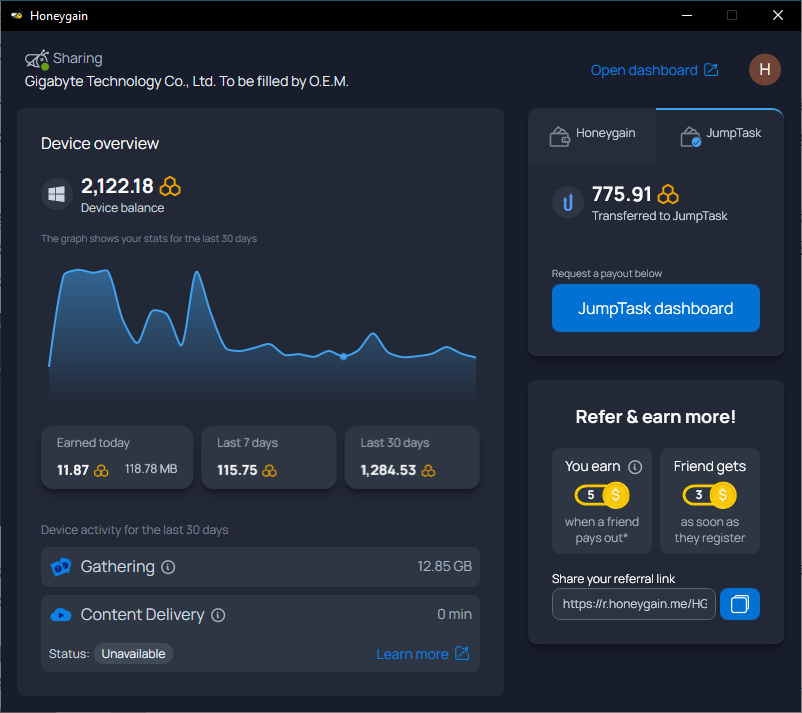Click the highlighted data point on the graph
This screenshot has width=802, height=713.
[344, 356]
